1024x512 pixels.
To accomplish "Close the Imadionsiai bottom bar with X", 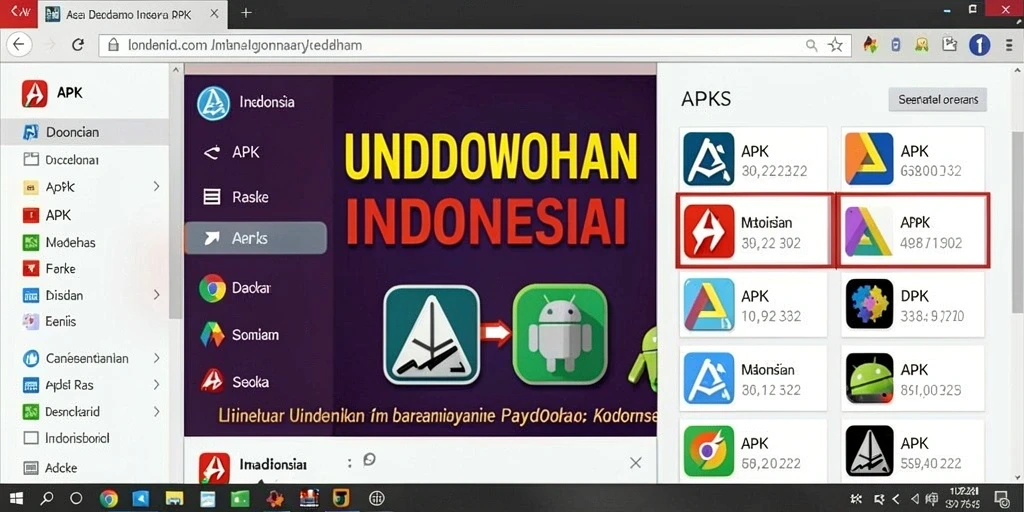I will tap(635, 463).
